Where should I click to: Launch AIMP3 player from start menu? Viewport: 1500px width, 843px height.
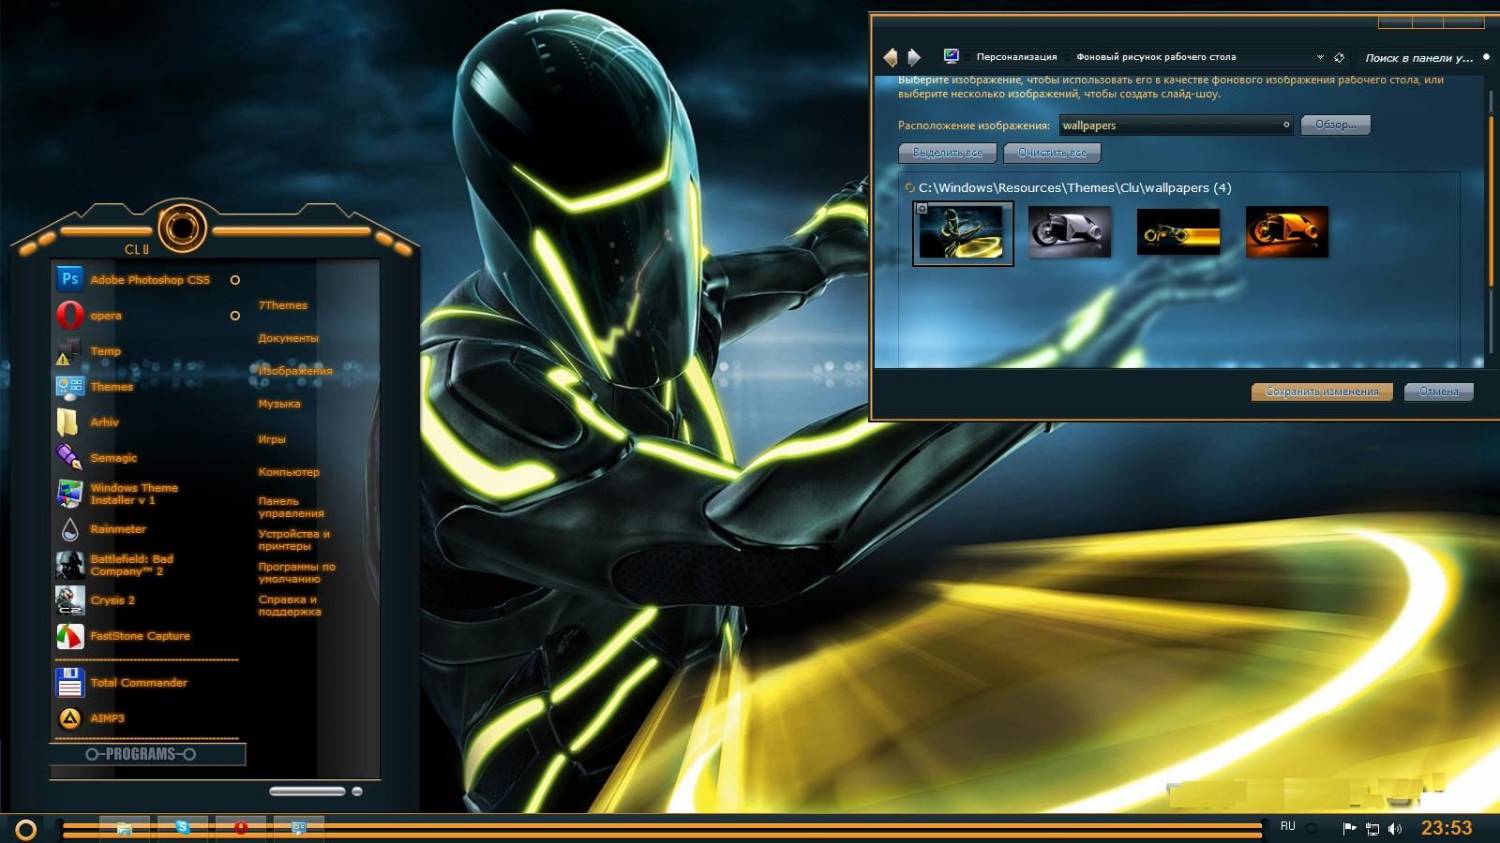point(107,718)
